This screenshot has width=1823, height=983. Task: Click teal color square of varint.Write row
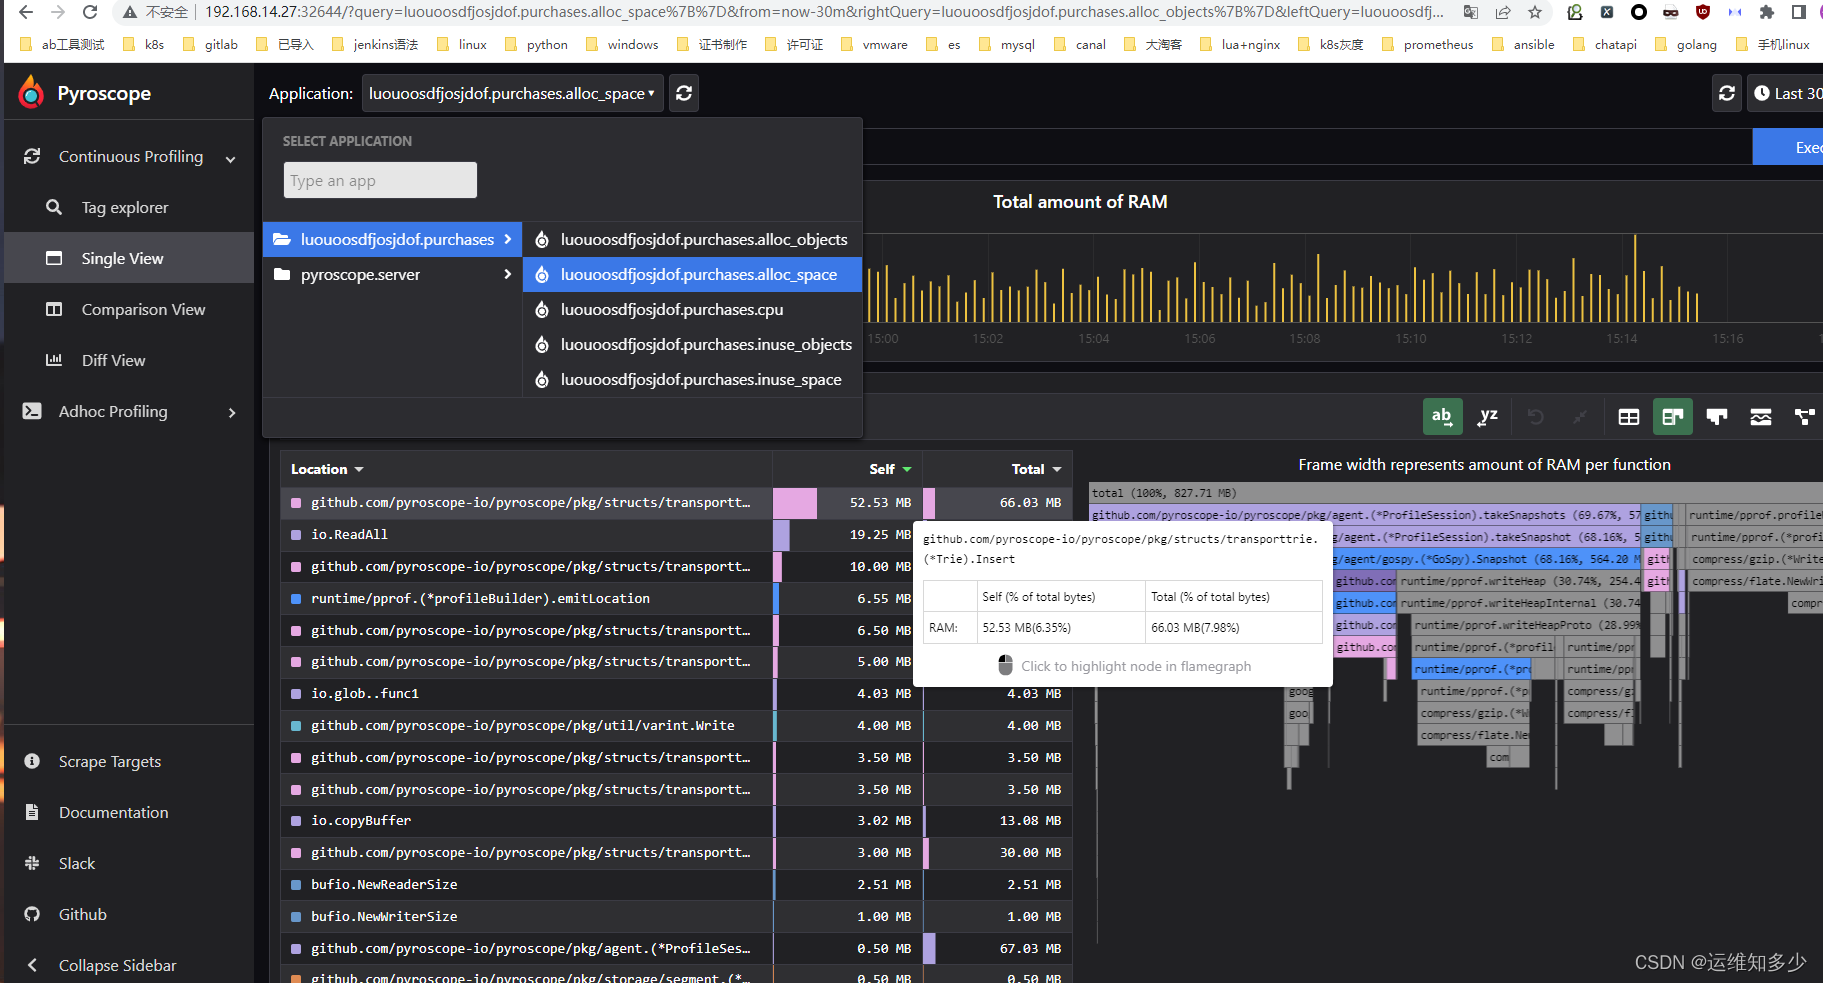point(296,726)
